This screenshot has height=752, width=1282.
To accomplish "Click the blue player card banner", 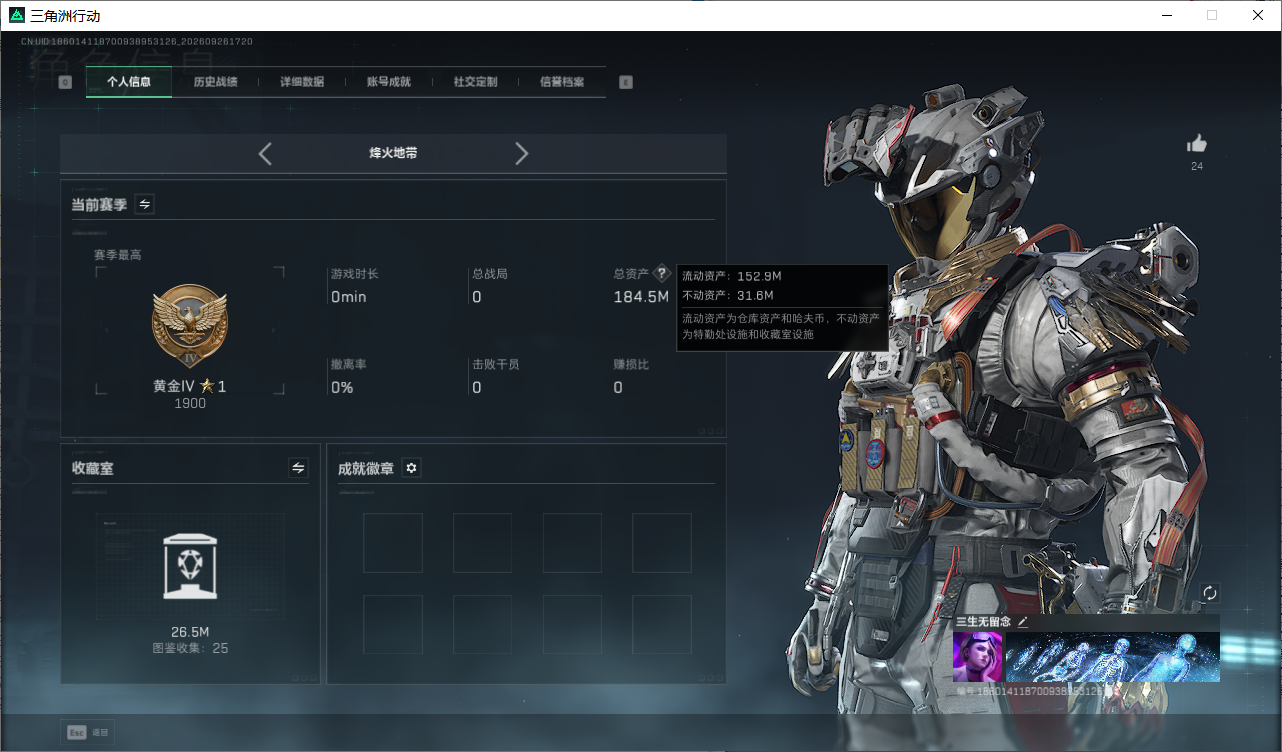I will coord(1112,656).
